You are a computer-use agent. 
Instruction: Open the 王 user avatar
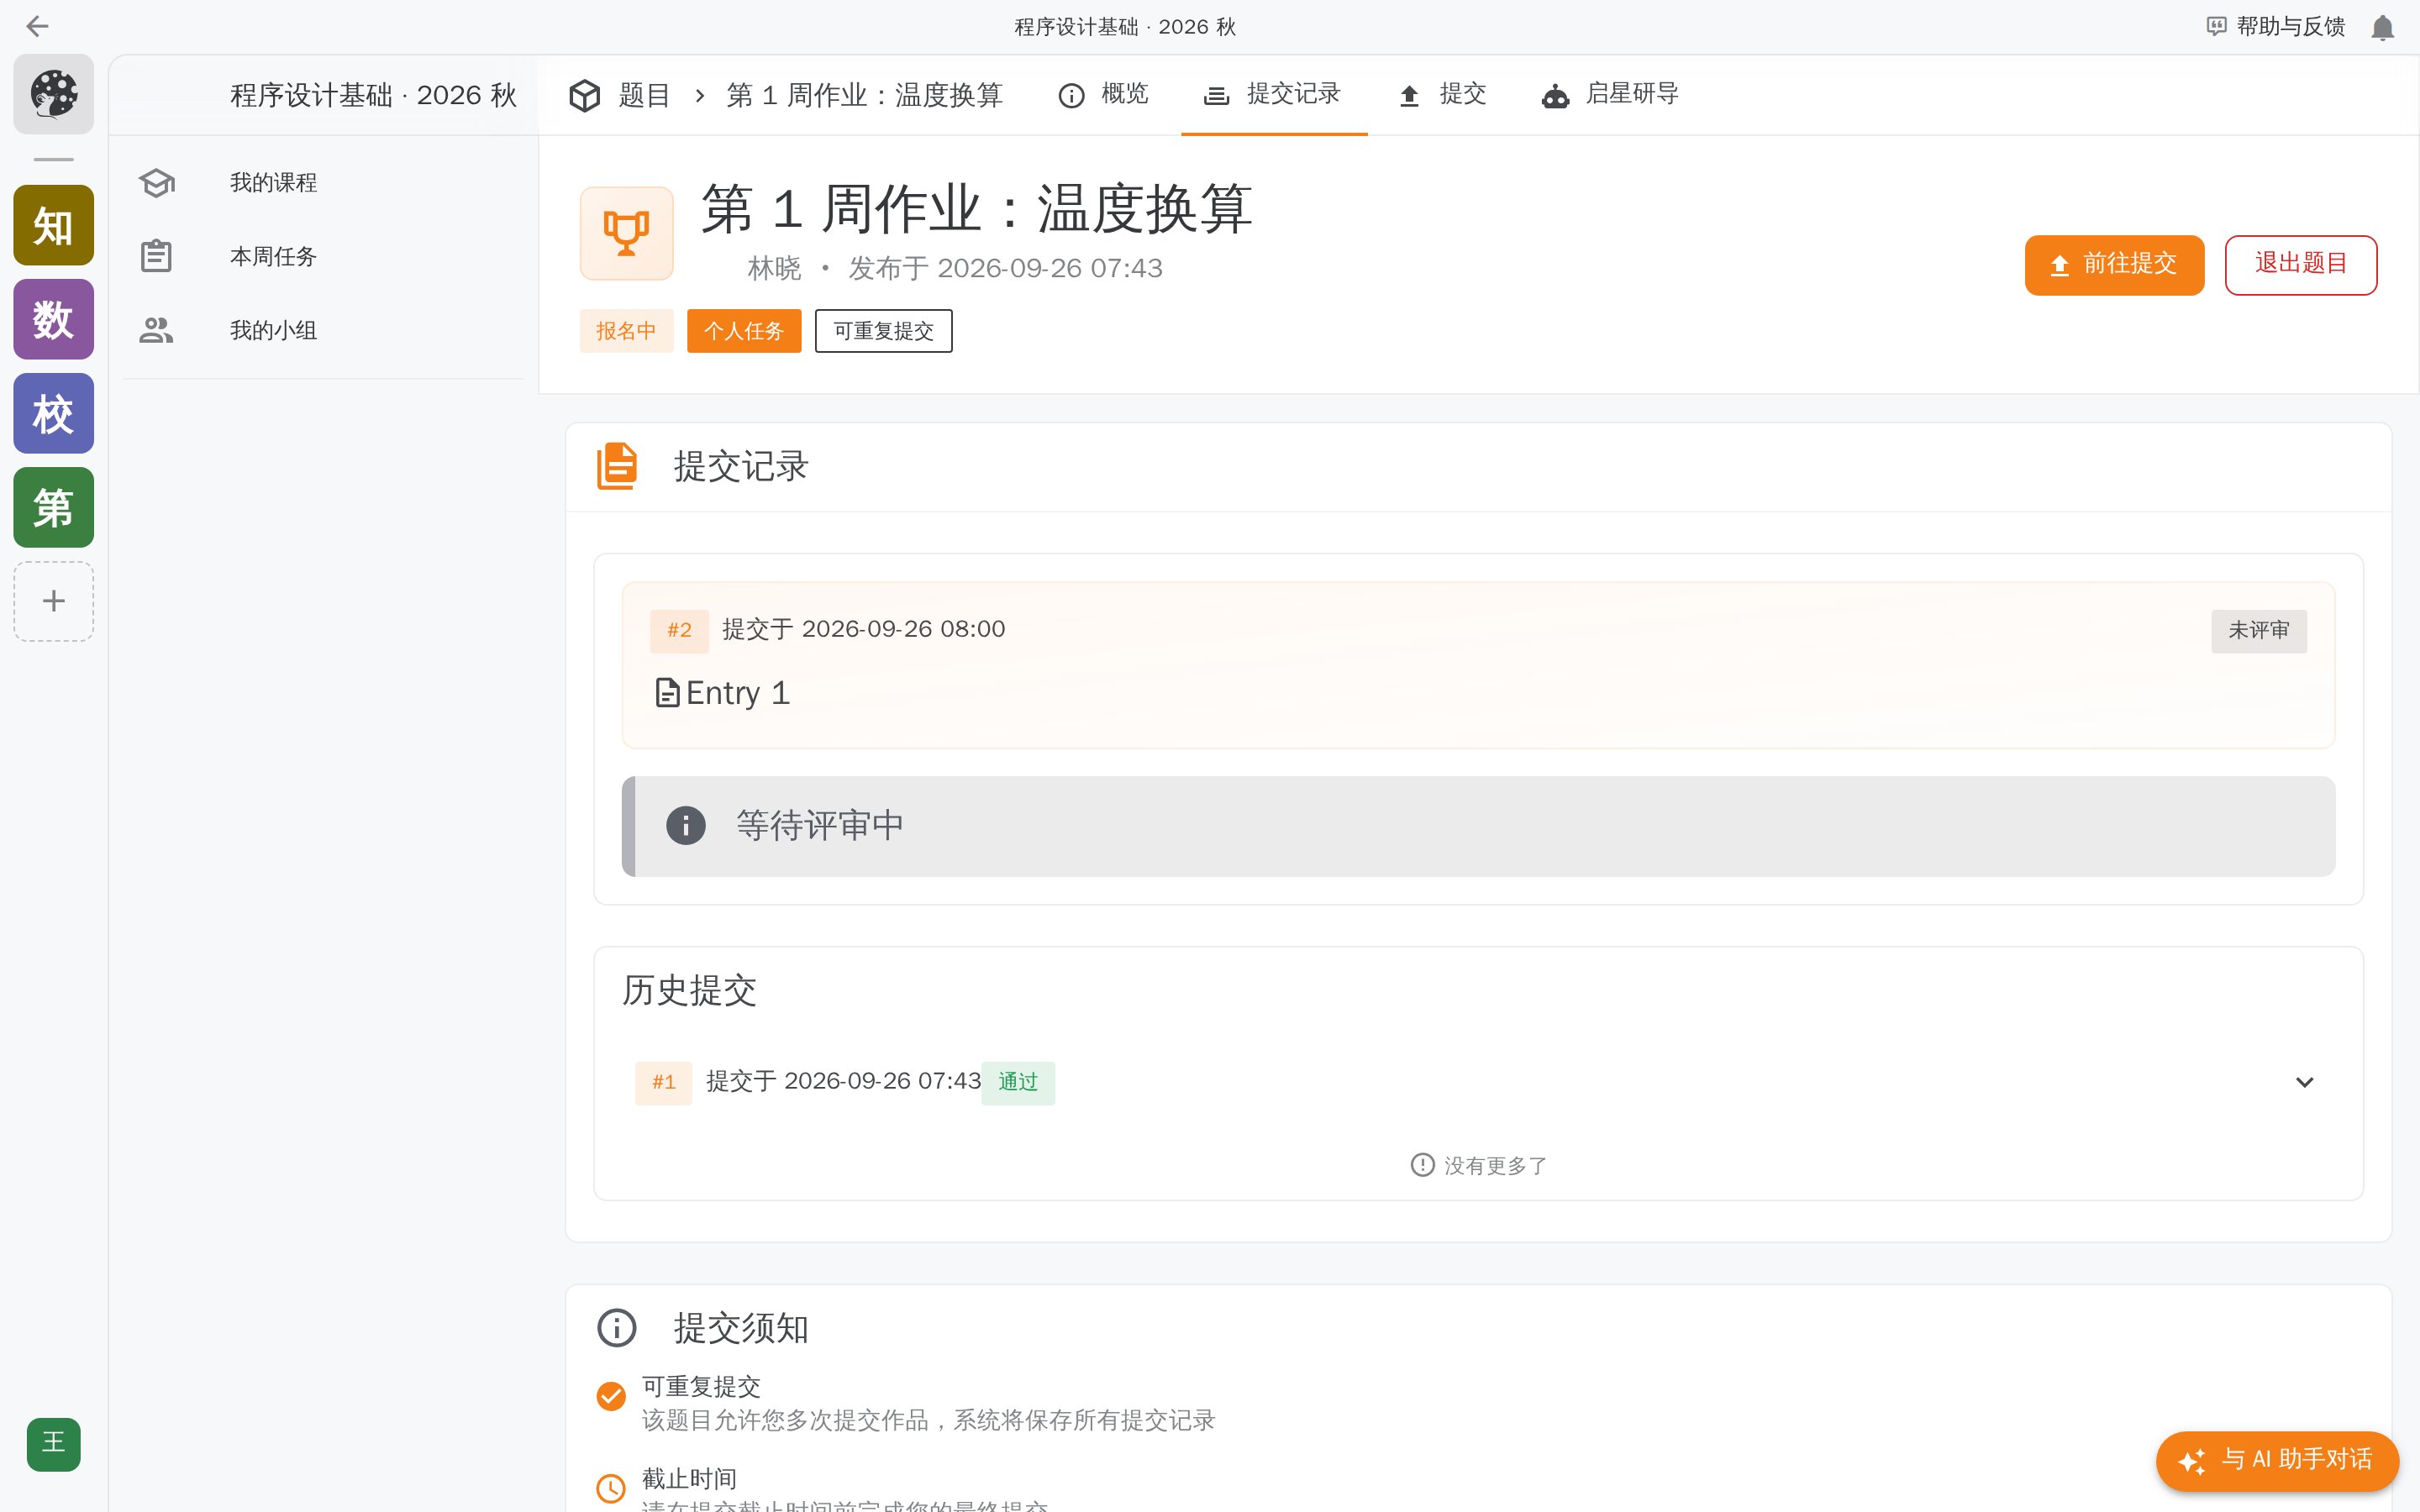(x=54, y=1444)
